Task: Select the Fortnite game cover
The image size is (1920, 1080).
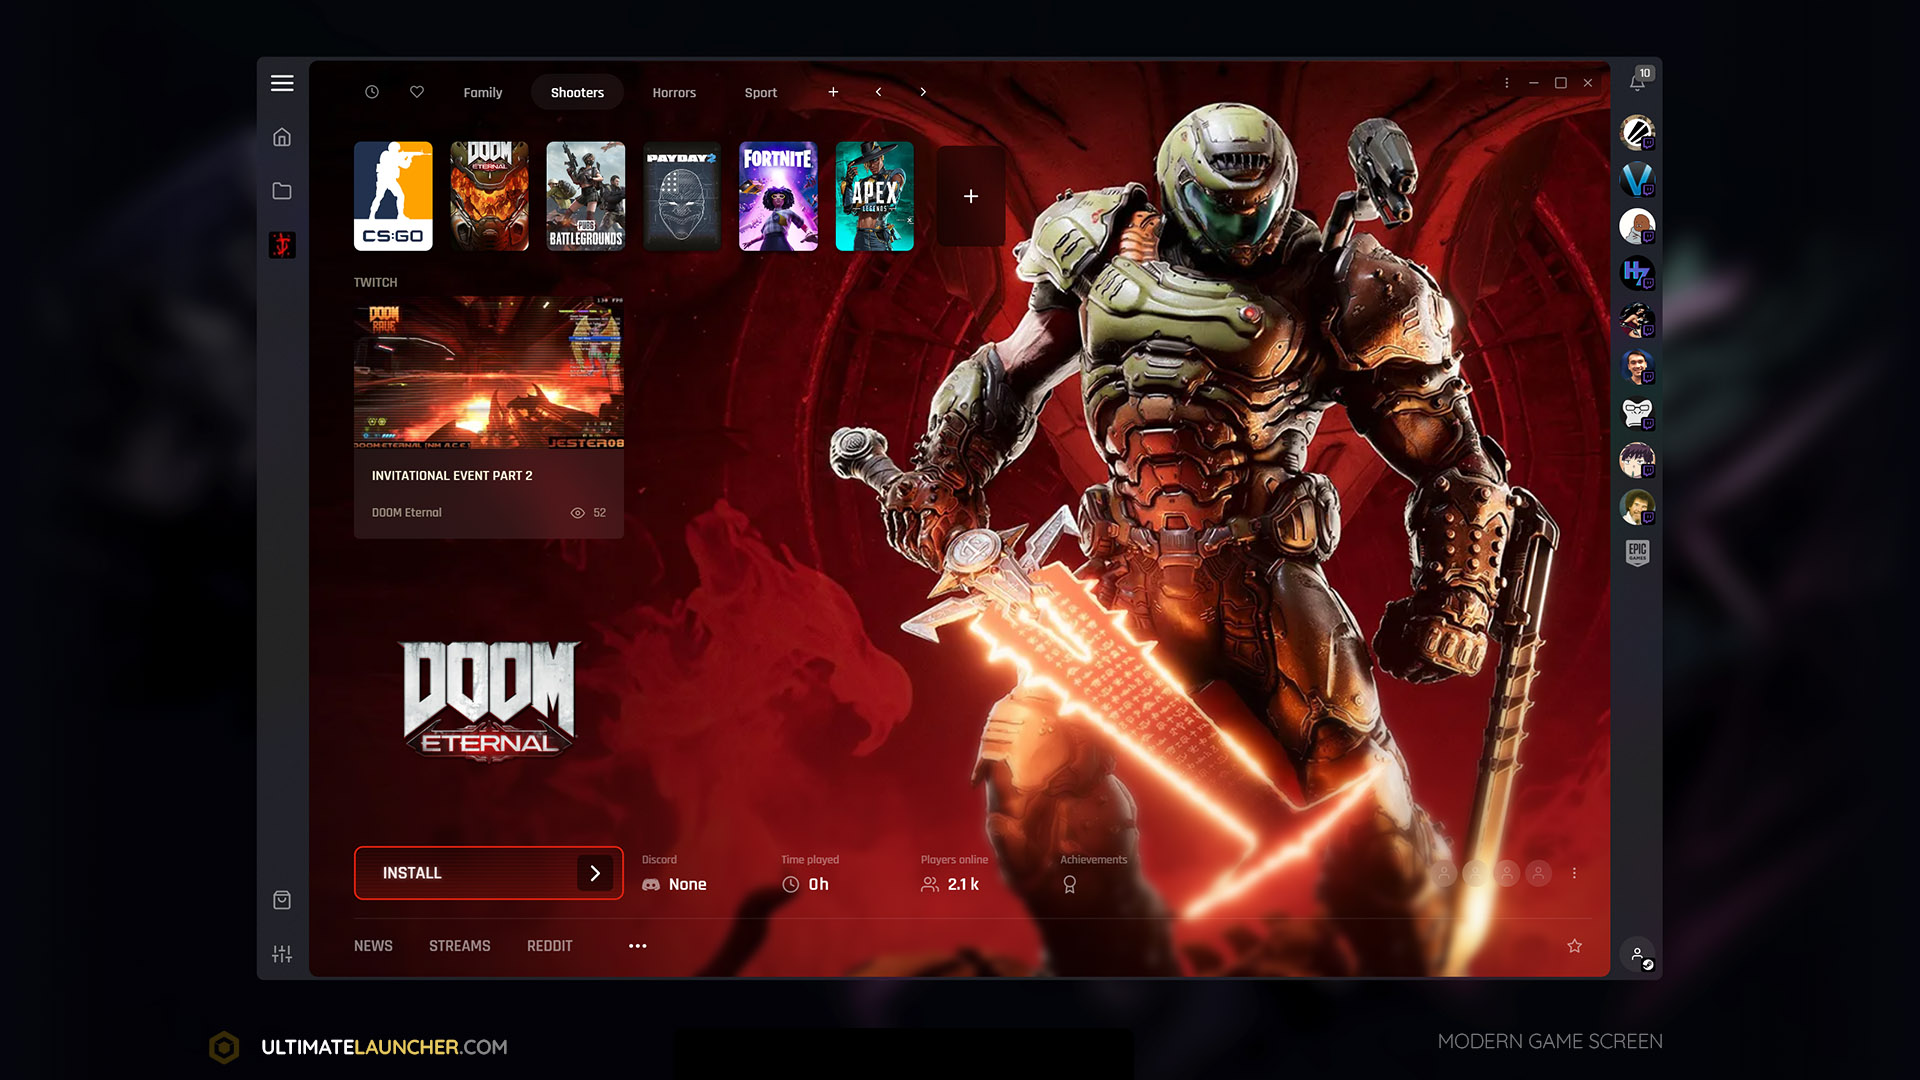Action: tap(778, 196)
